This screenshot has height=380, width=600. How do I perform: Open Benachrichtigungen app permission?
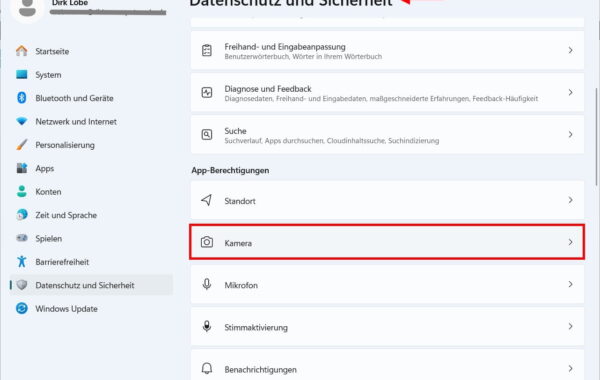coord(387,365)
